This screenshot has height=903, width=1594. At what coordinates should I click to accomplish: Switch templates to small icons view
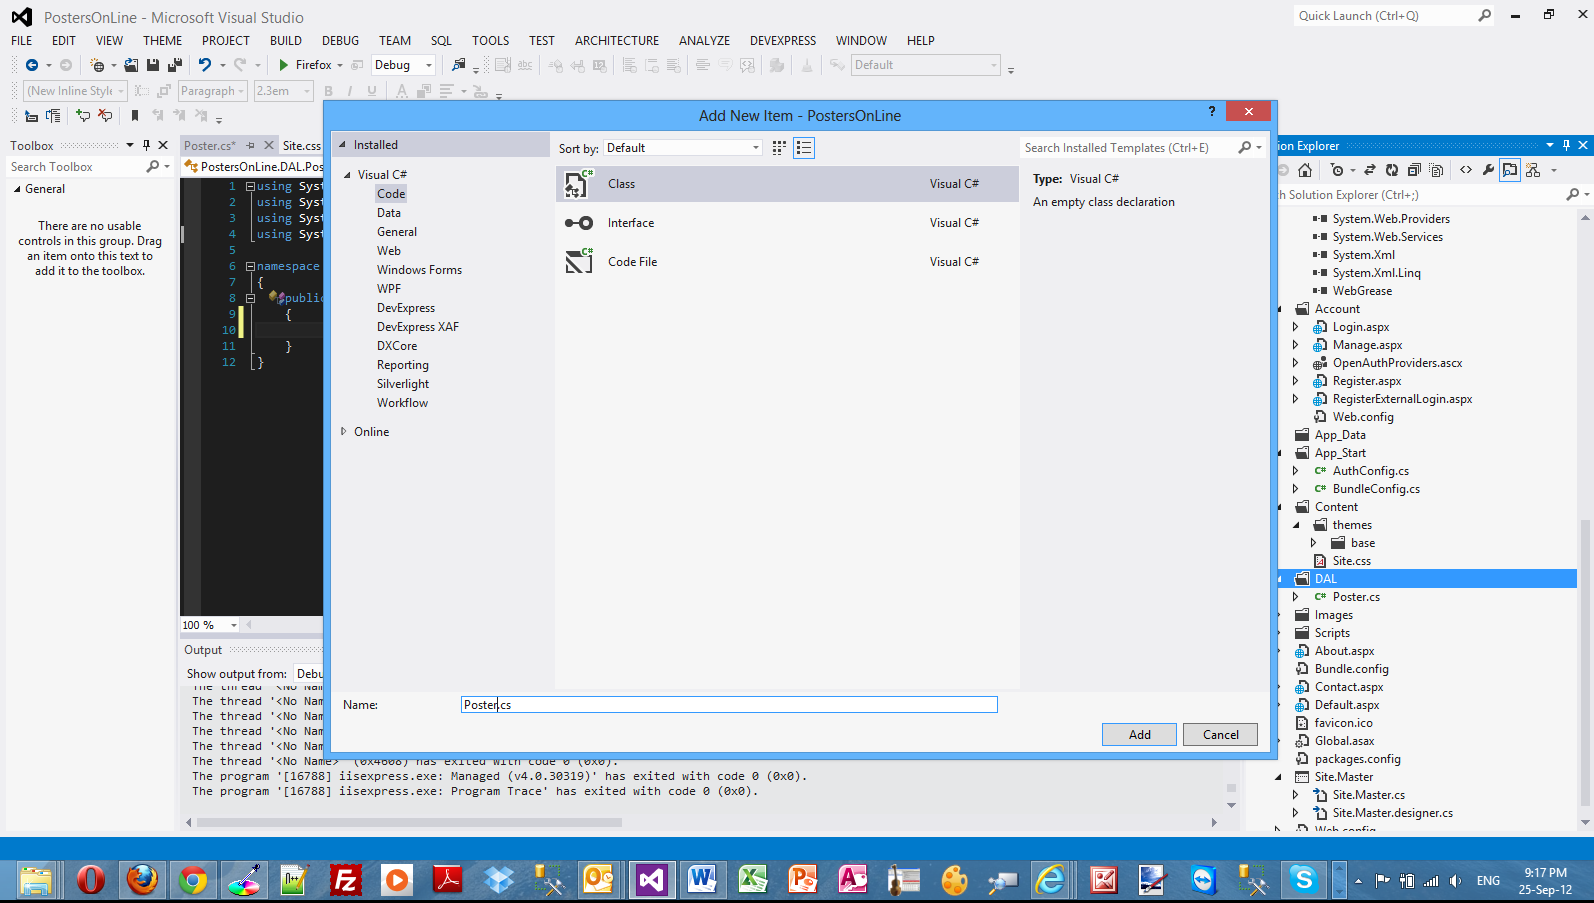pos(779,148)
